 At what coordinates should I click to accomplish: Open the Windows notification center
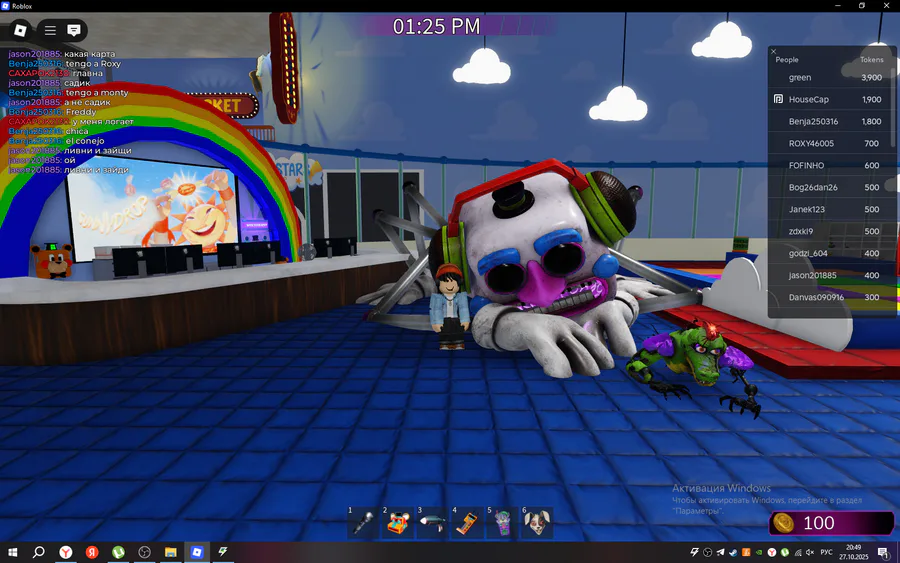coord(883,552)
